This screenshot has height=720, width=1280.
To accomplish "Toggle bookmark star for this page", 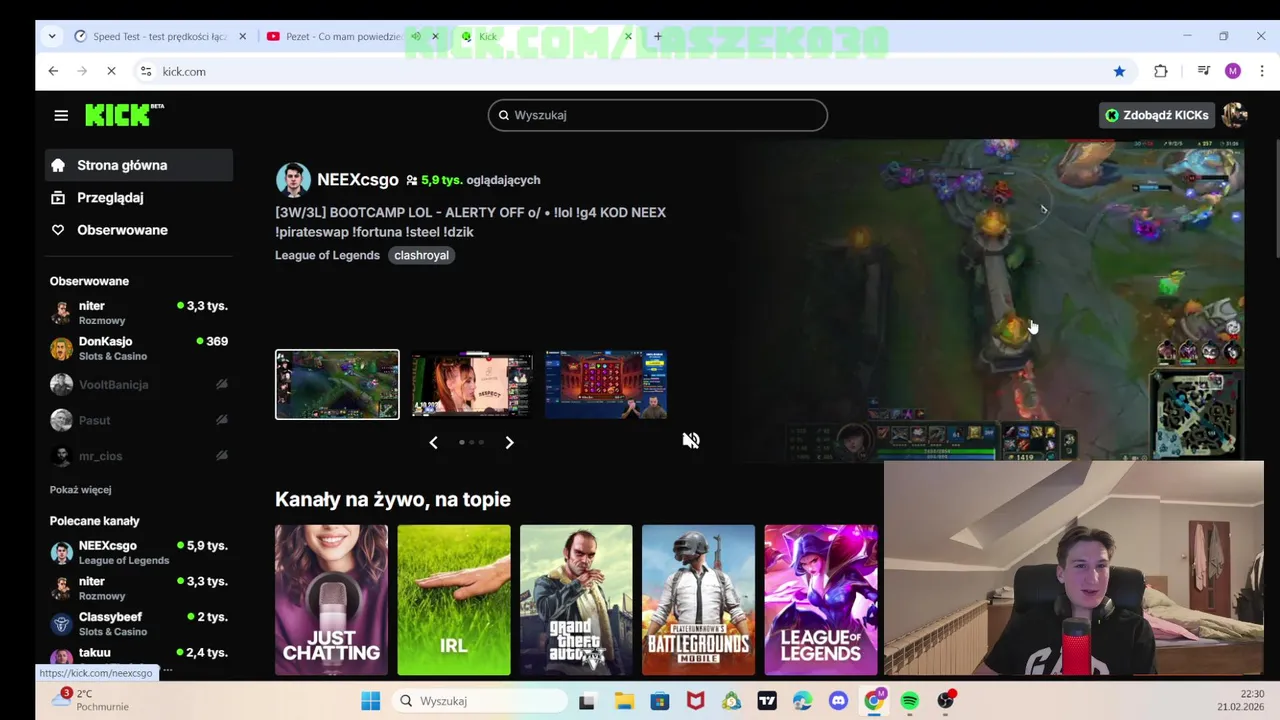I will pos(1119,71).
